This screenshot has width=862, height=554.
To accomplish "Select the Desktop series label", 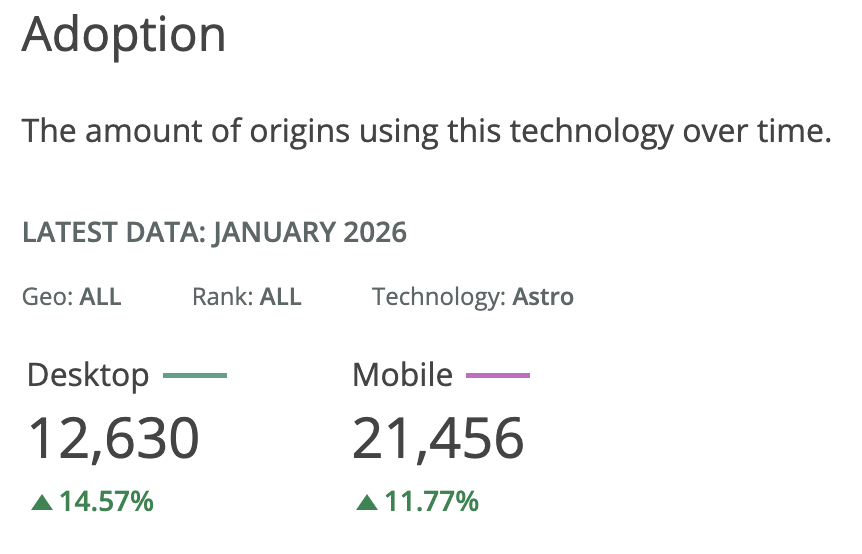I will point(88,375).
